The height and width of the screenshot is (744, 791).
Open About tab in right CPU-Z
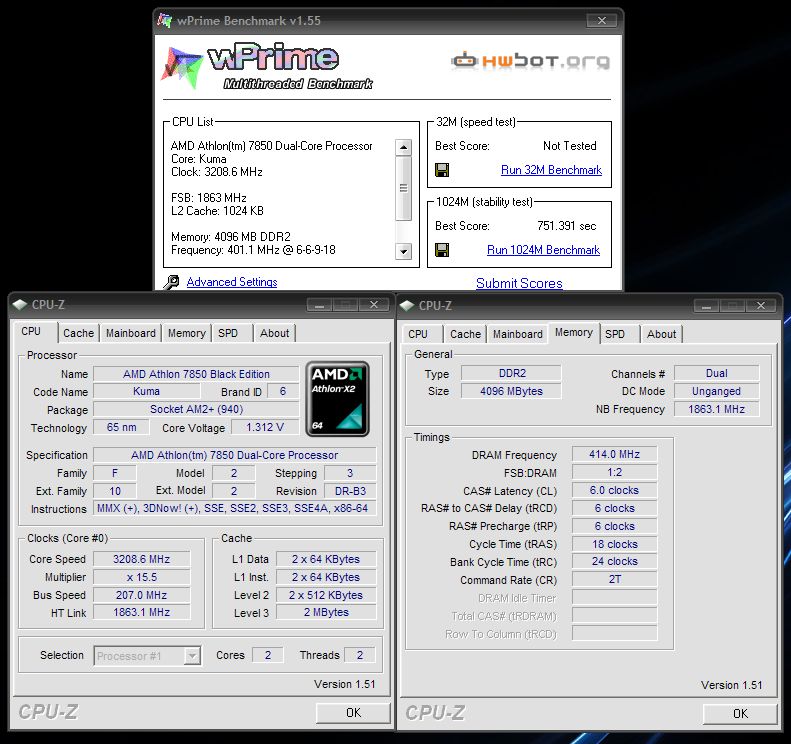661,334
